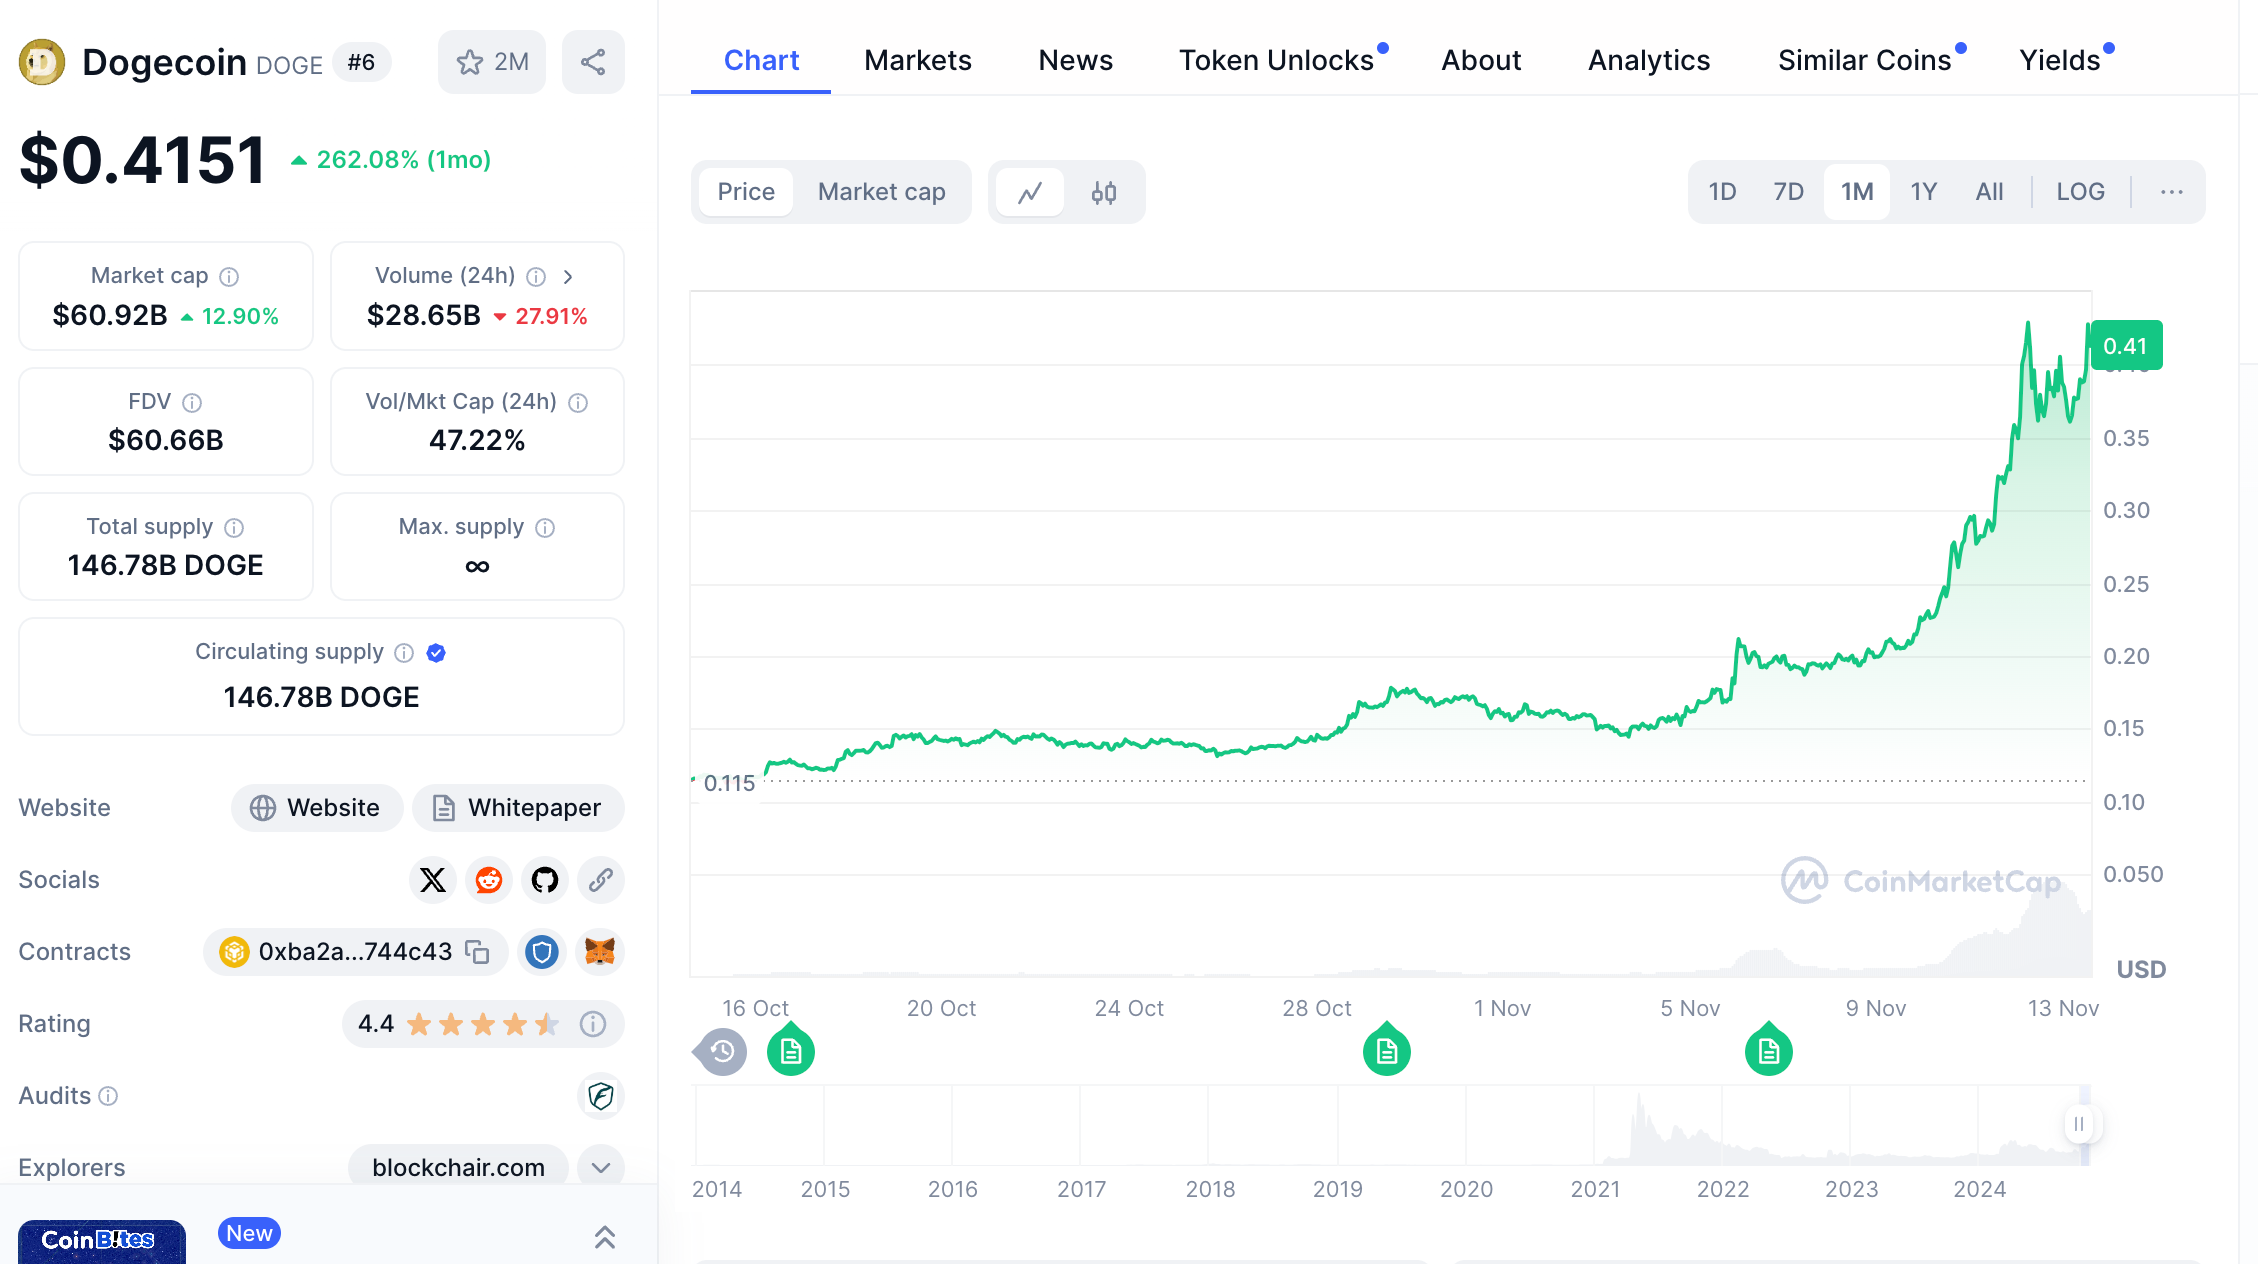
Task: Switch chart to Price view
Action: (746, 192)
